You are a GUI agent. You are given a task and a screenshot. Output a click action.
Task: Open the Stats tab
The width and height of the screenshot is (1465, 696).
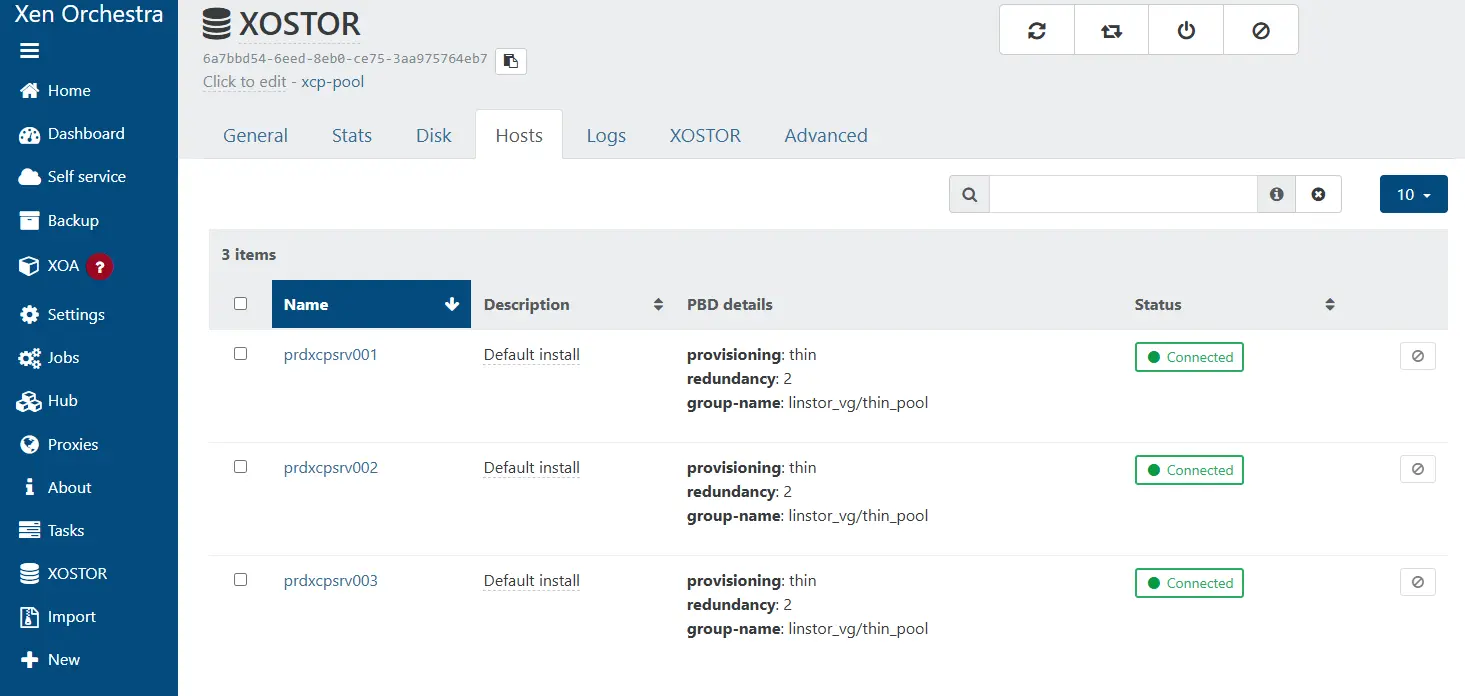point(351,135)
